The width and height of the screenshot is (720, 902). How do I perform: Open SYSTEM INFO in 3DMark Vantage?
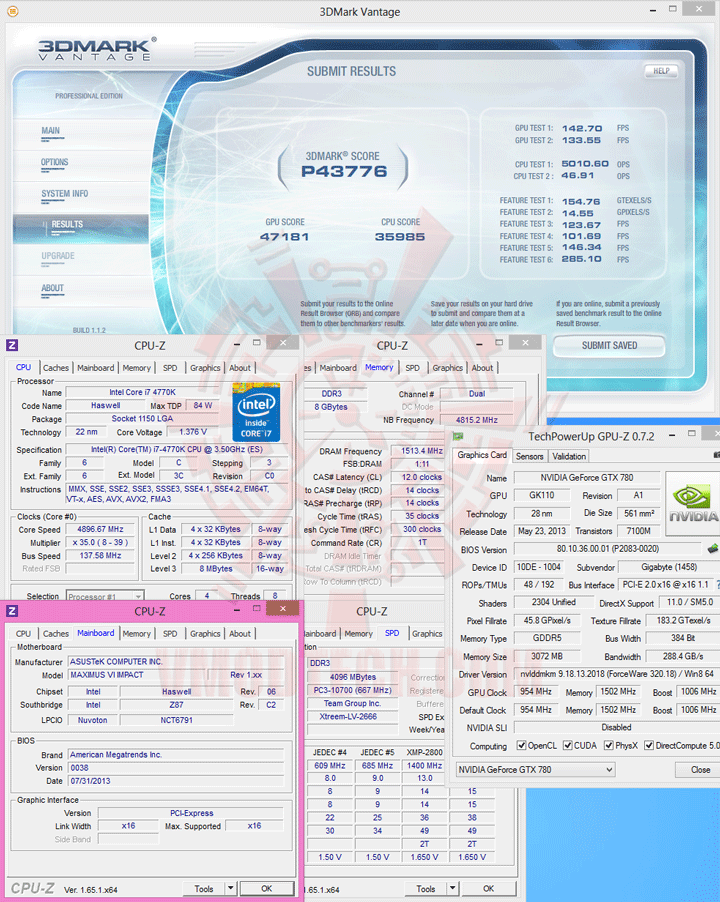coord(64,194)
